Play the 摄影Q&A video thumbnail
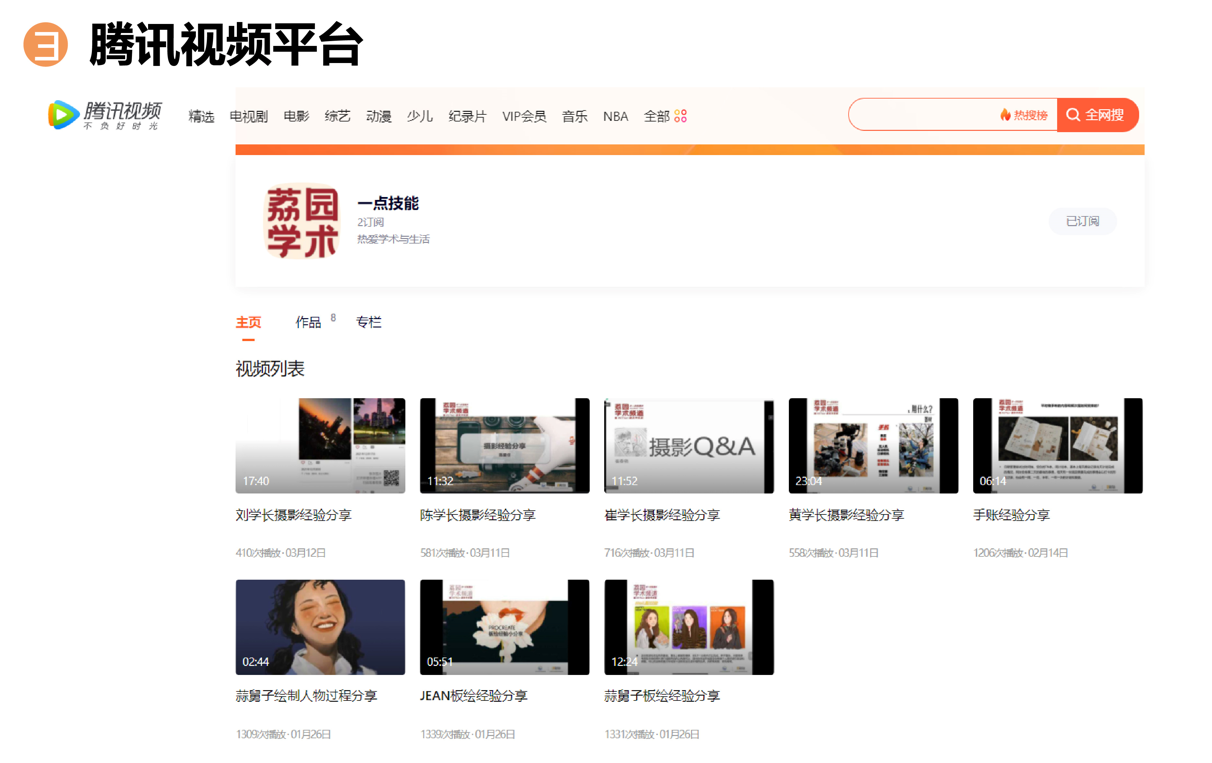This screenshot has height=763, width=1212. click(688, 445)
